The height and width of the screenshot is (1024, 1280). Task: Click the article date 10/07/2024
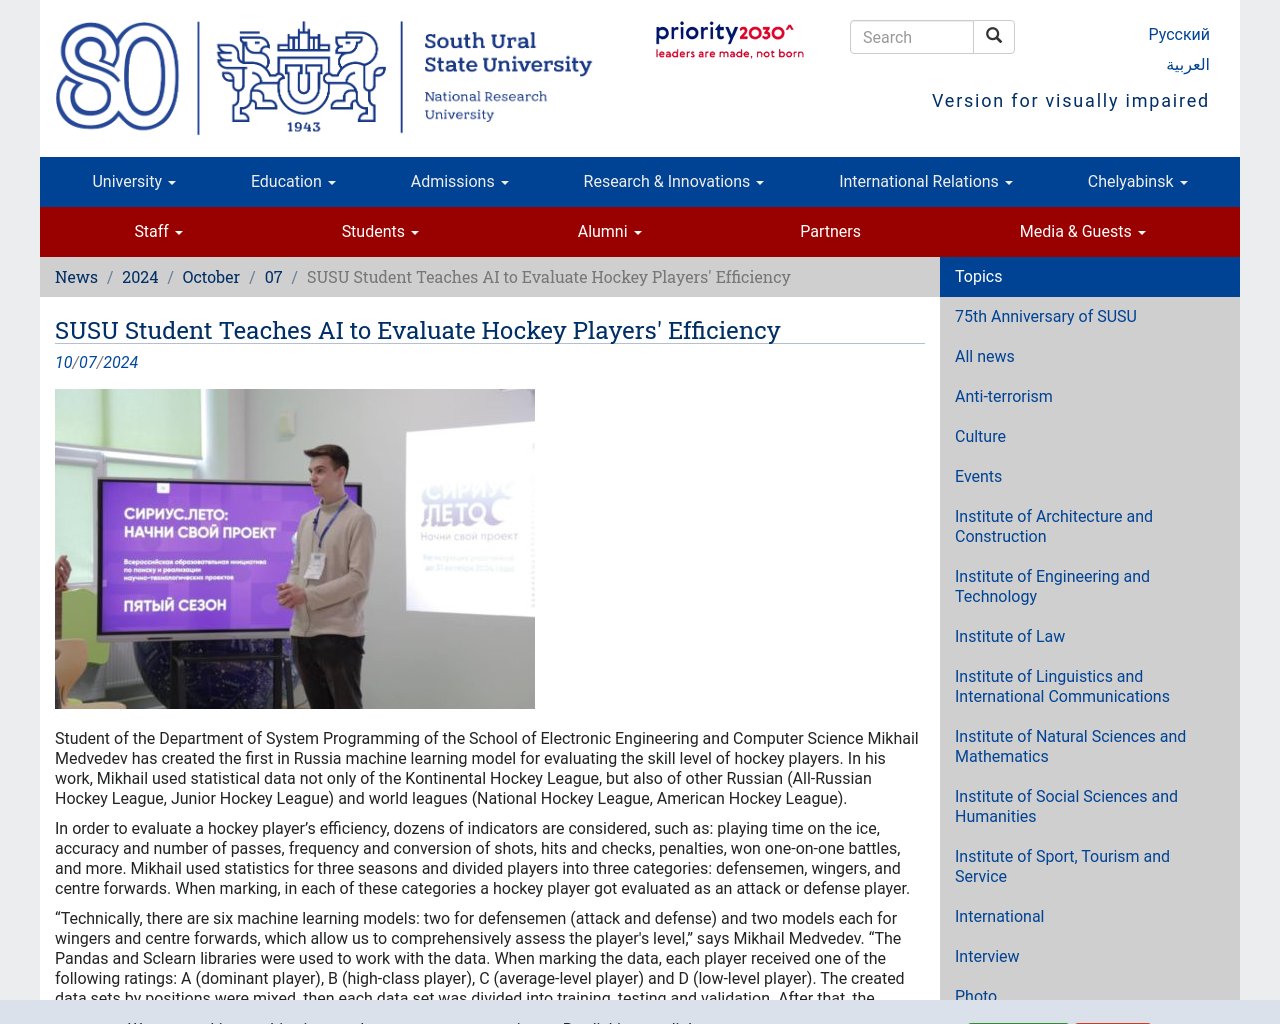point(97,362)
